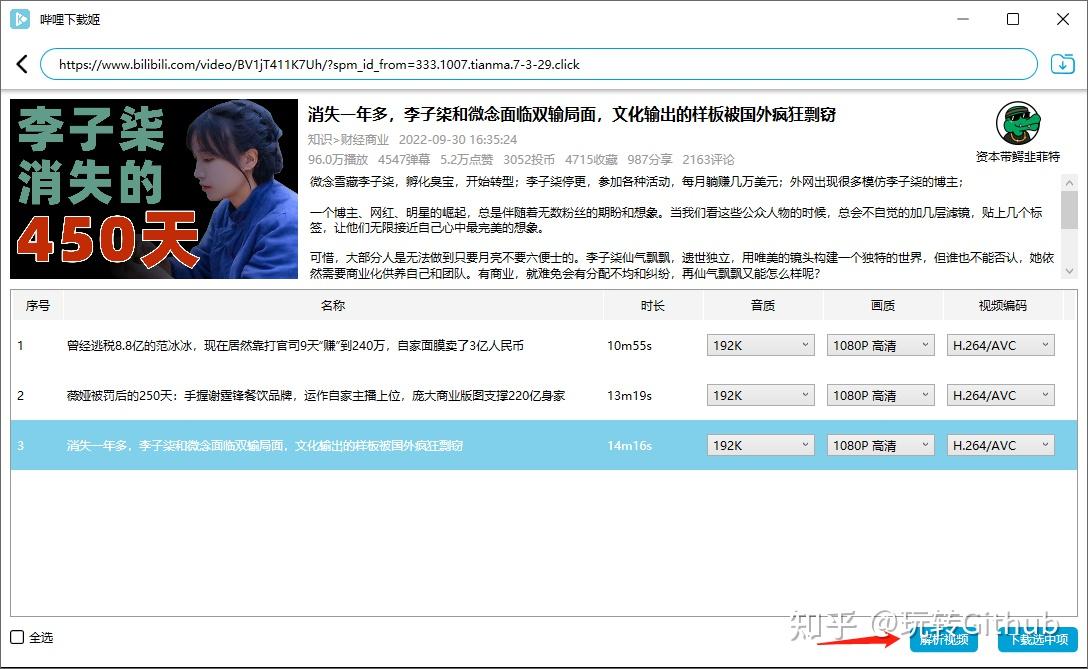This screenshot has height=669, width=1088.
Task: Click the 13m19s duration cell
Action: 629,396
